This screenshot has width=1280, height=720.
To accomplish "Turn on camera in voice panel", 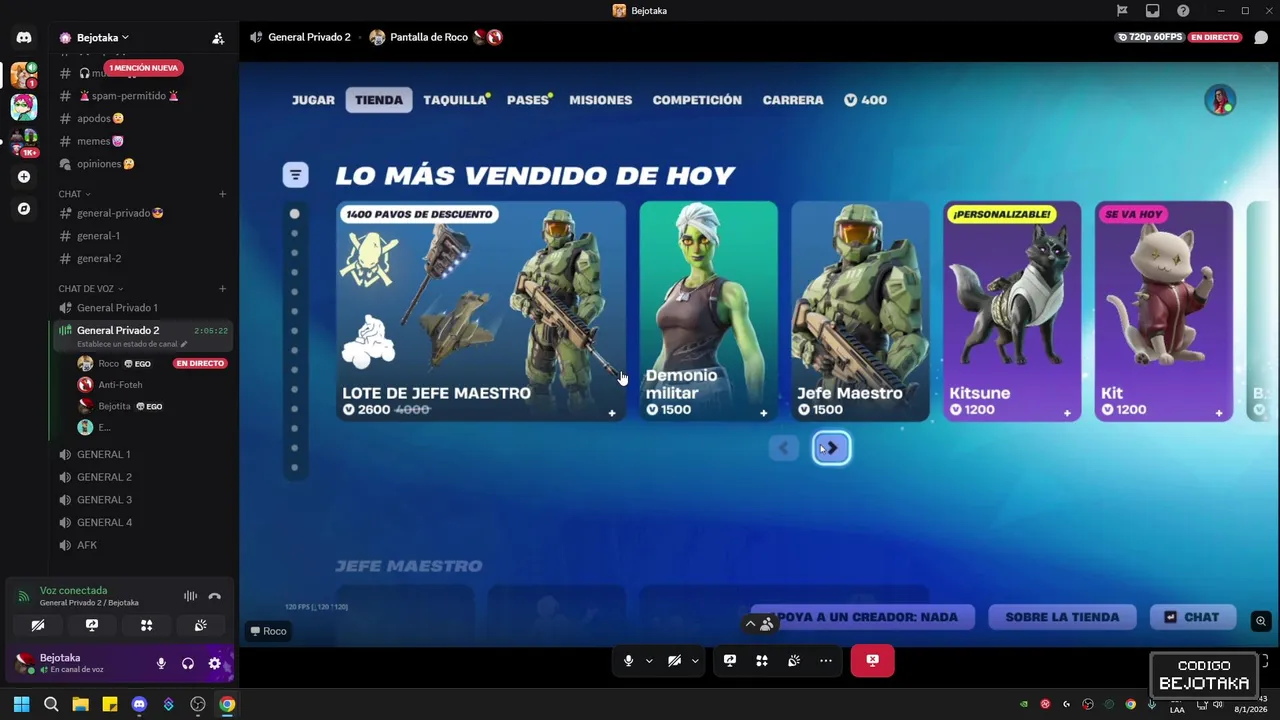I will click(x=38, y=625).
